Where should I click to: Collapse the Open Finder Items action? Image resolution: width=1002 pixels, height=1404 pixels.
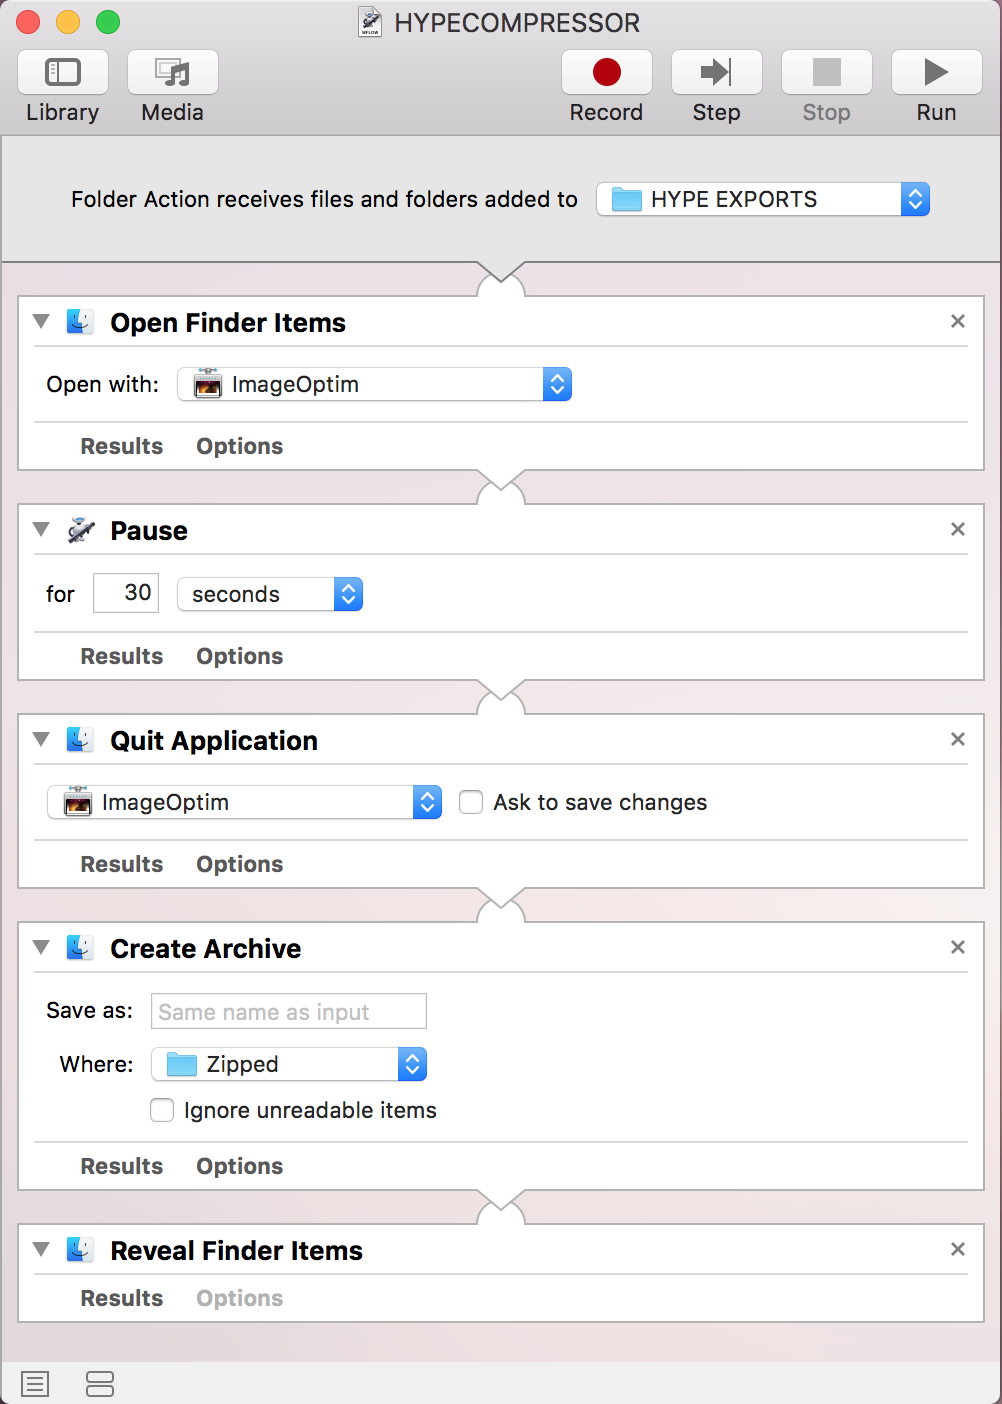pos(40,321)
